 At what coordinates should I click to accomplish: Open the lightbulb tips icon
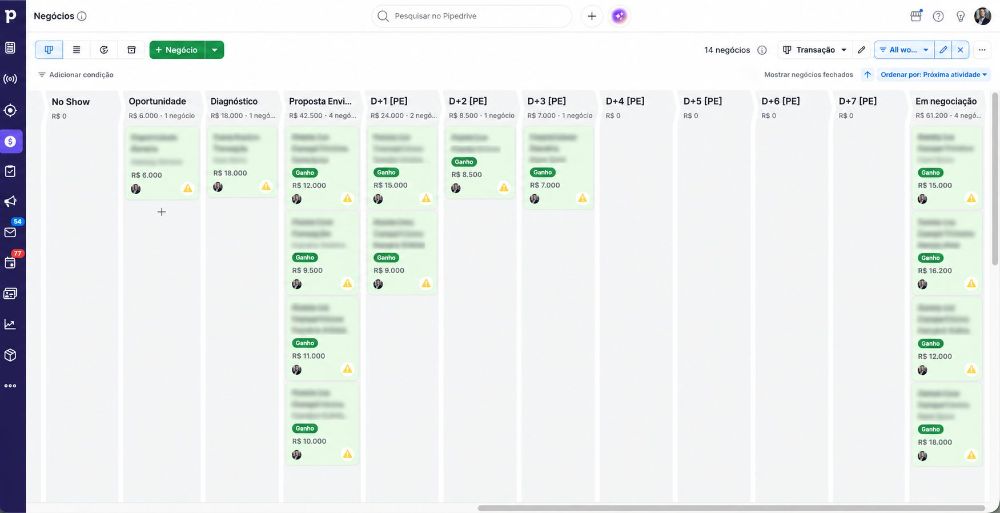tap(960, 17)
